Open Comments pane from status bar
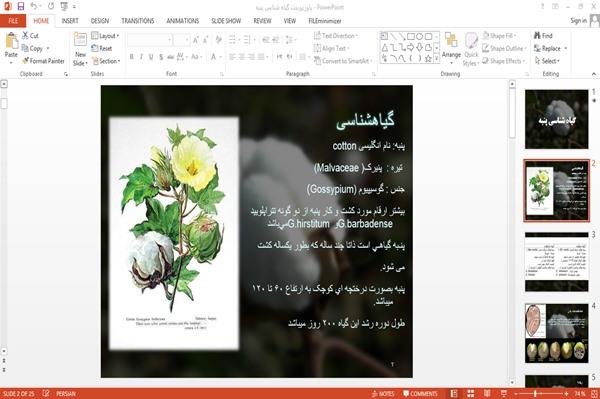The width and height of the screenshot is (600, 399). pos(420,394)
